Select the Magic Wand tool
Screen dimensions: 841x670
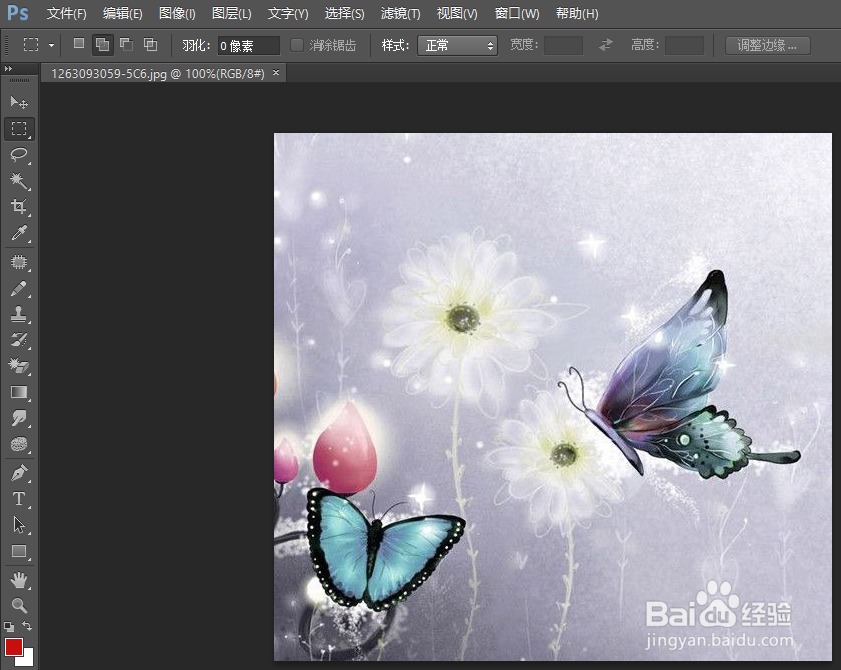19,181
